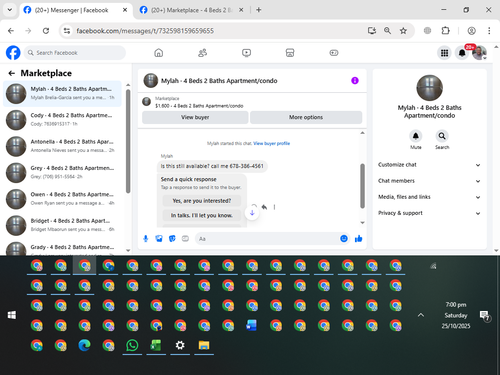Open the emoji picker in message box

click(344, 239)
